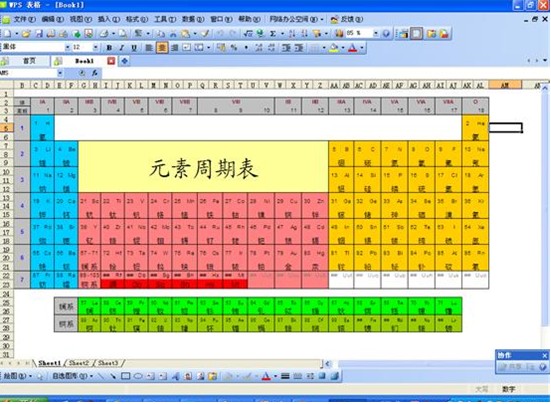
Task: Open the Draw (绘图) dropdown menu
Action: (18, 376)
